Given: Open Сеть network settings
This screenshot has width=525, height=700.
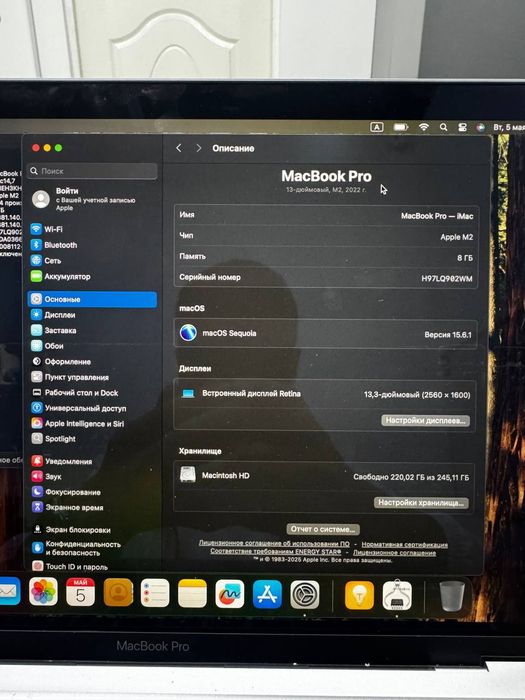Looking at the screenshot, I should pos(53,261).
